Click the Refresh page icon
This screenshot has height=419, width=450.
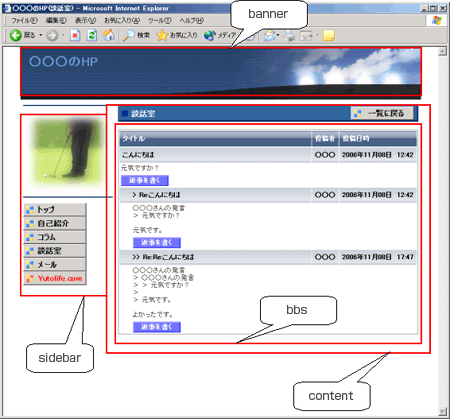click(x=92, y=35)
